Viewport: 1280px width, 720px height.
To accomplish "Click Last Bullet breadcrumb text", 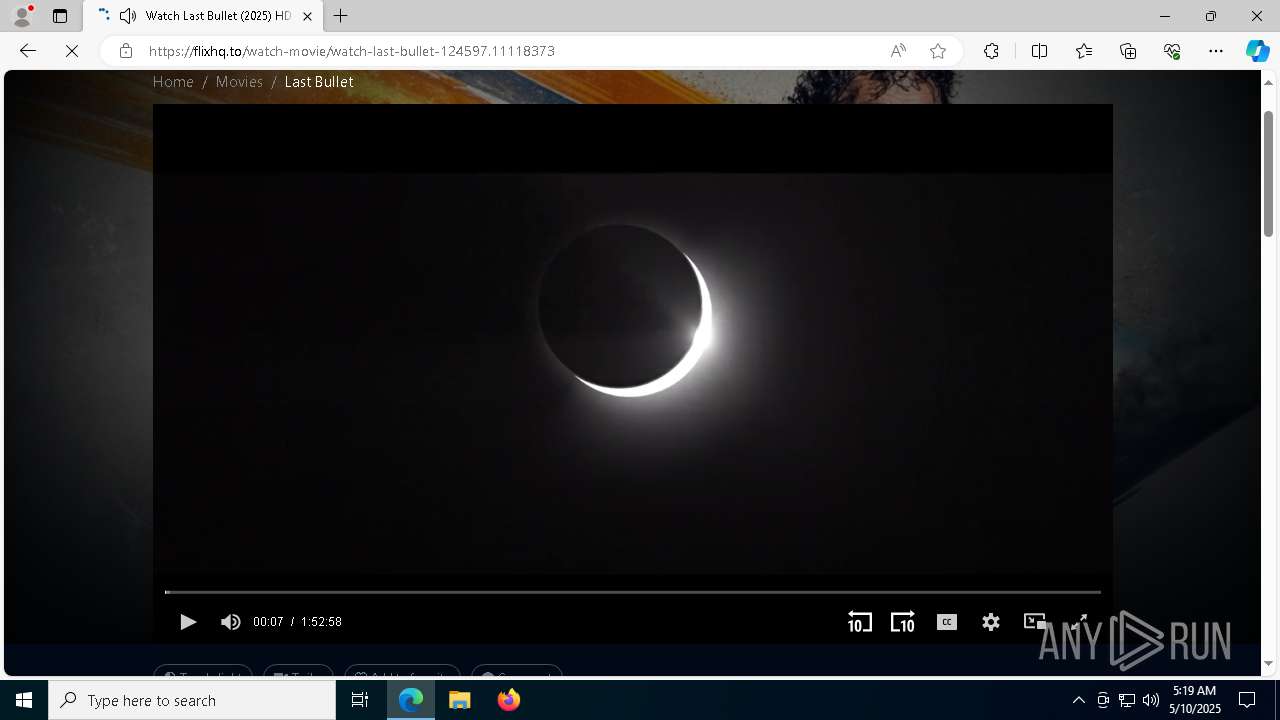I will pyautogui.click(x=319, y=82).
